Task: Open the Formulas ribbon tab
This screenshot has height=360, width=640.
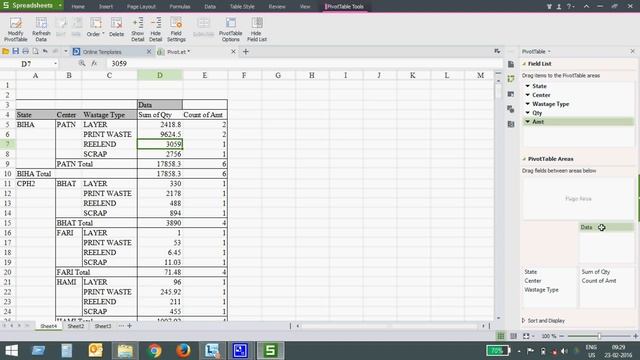Action: [180, 7]
